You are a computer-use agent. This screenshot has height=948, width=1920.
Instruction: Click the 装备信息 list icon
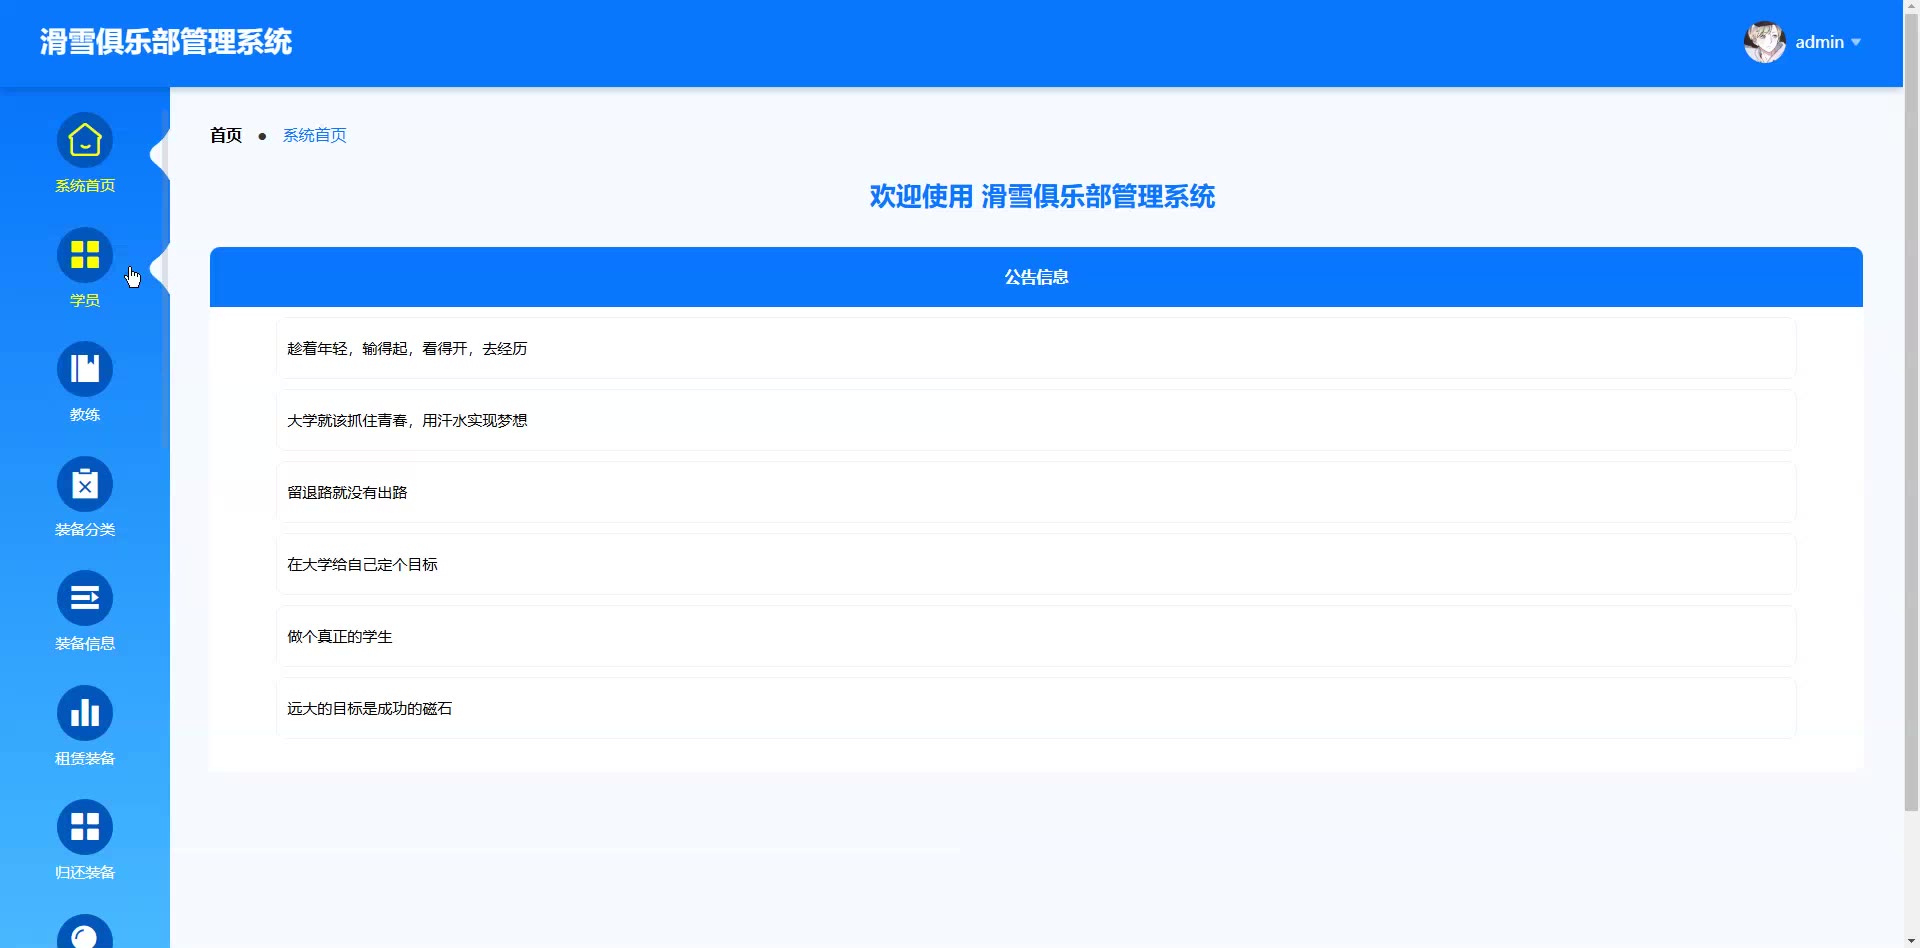(85, 598)
